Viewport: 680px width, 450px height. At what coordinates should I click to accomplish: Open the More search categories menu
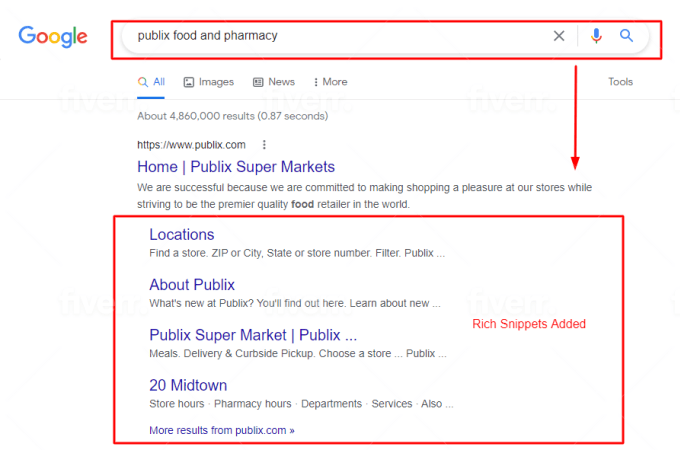[330, 82]
